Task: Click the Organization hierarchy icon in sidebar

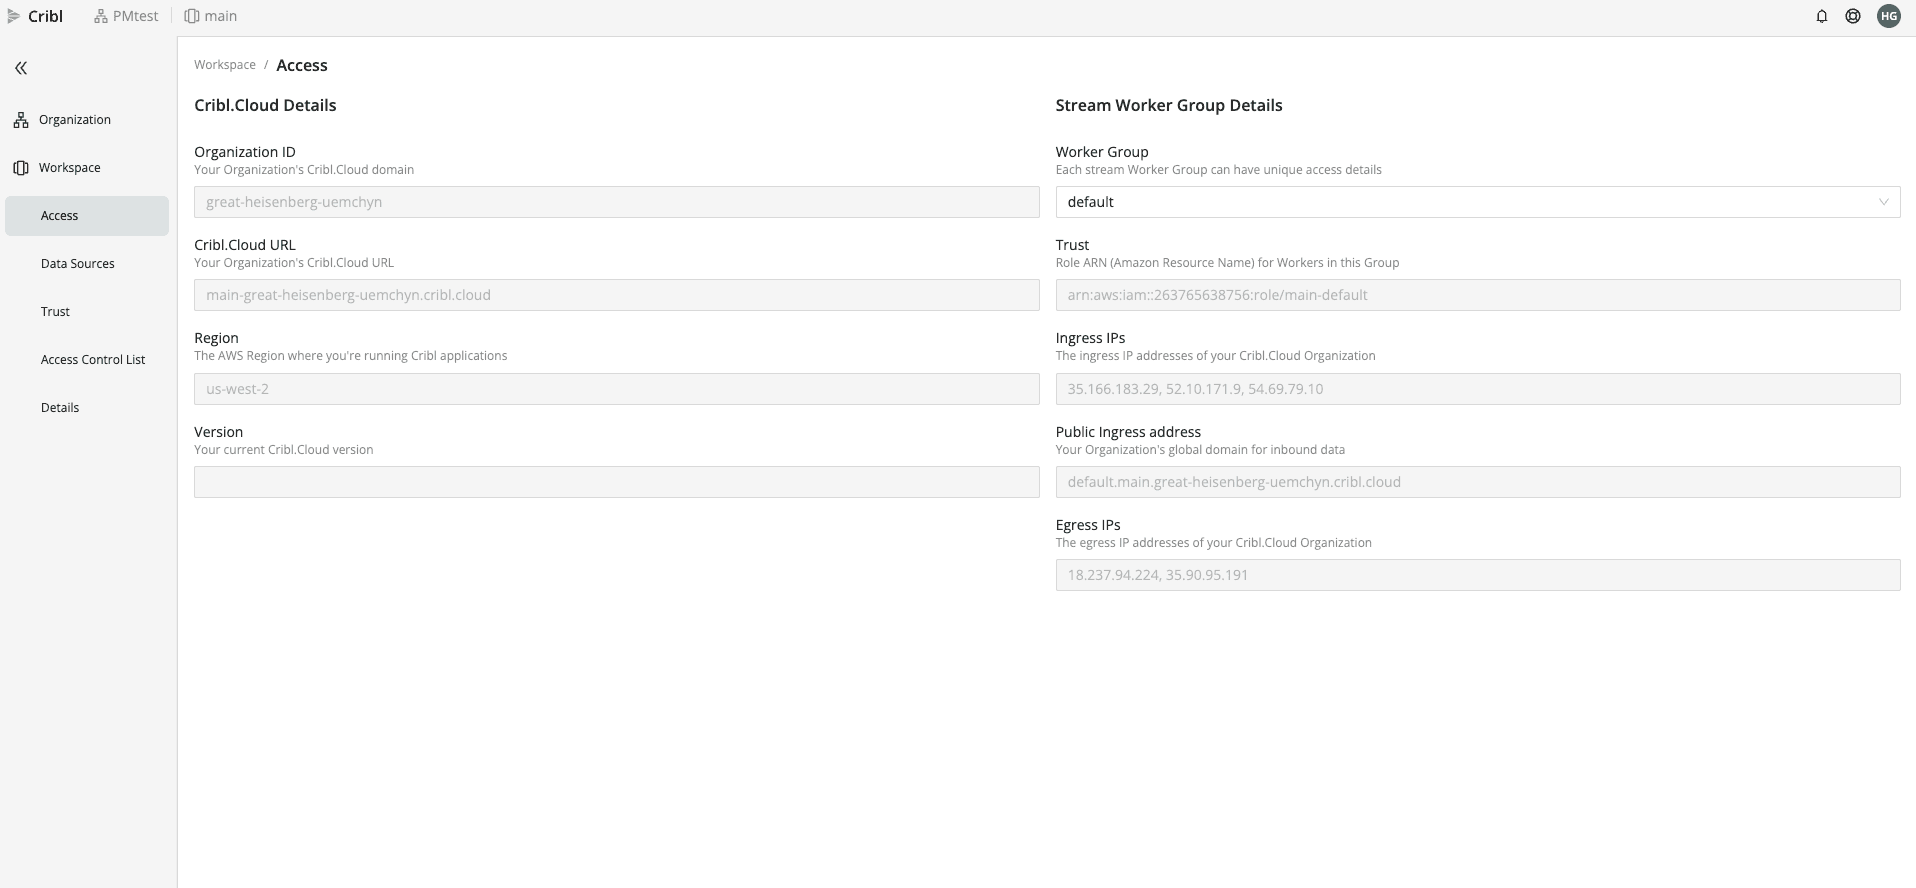Action: coord(21,120)
